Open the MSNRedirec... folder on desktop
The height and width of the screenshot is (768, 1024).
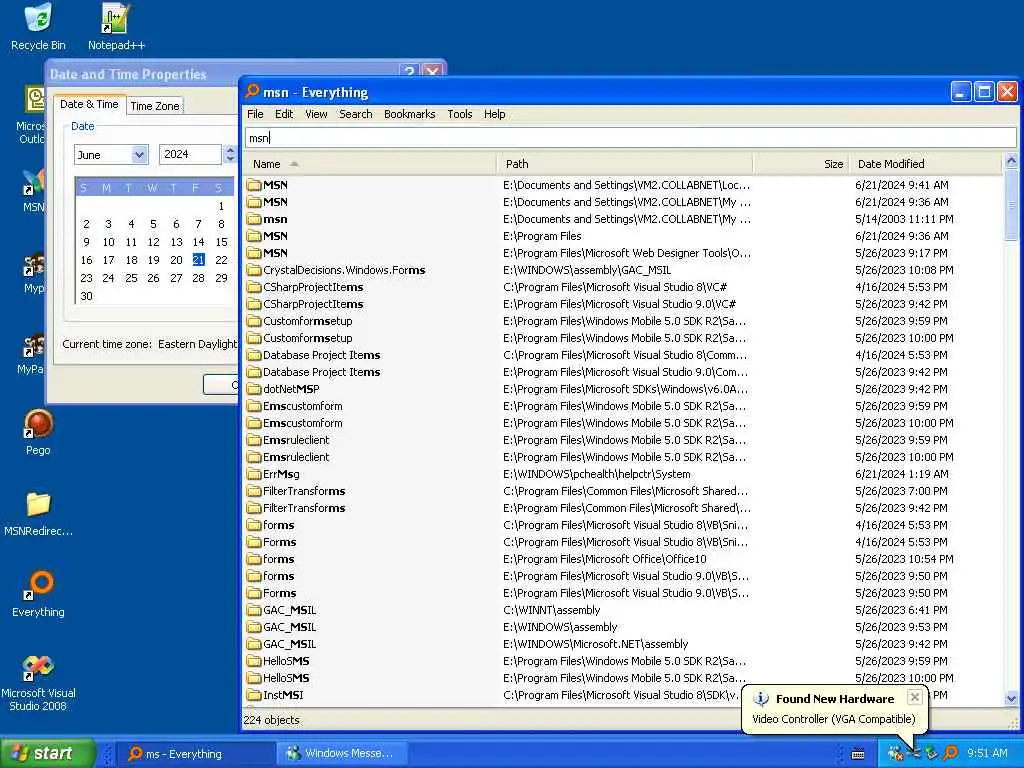(38, 513)
